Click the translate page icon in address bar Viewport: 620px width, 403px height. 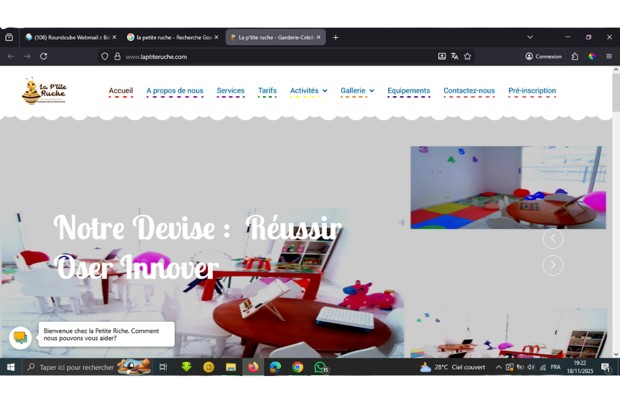454,56
